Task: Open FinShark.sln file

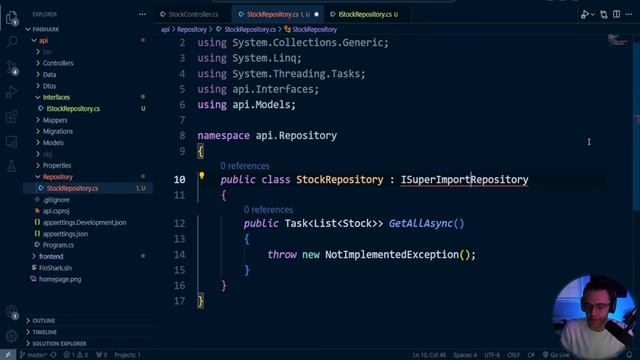Action: pyautogui.click(x=55, y=268)
